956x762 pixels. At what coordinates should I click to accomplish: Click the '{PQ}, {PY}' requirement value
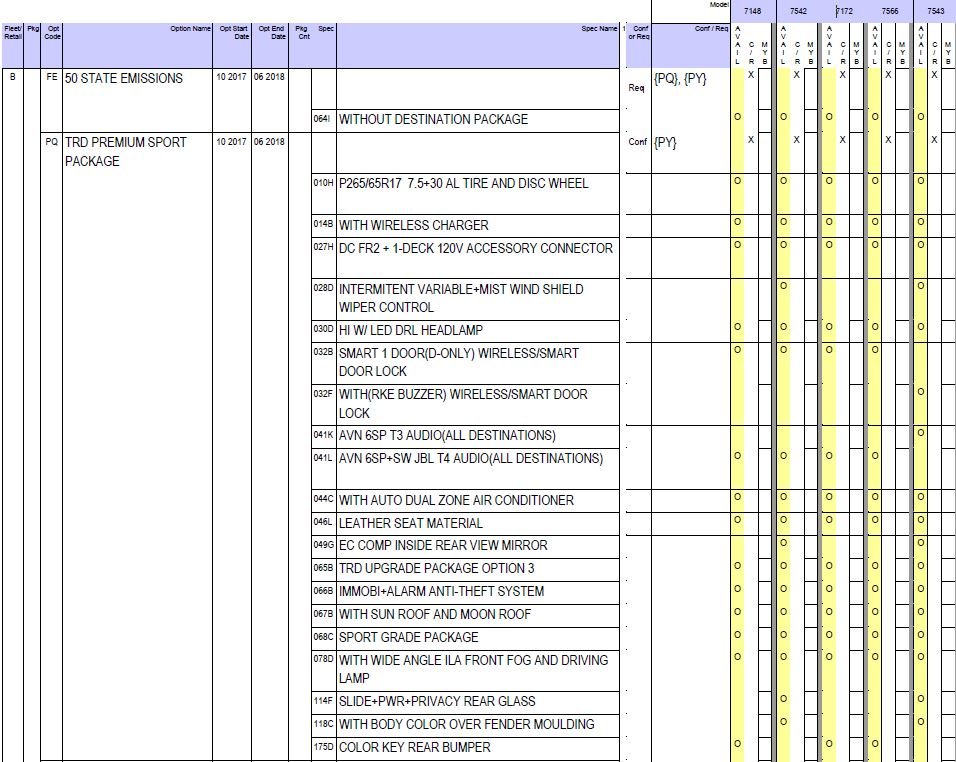(680, 79)
